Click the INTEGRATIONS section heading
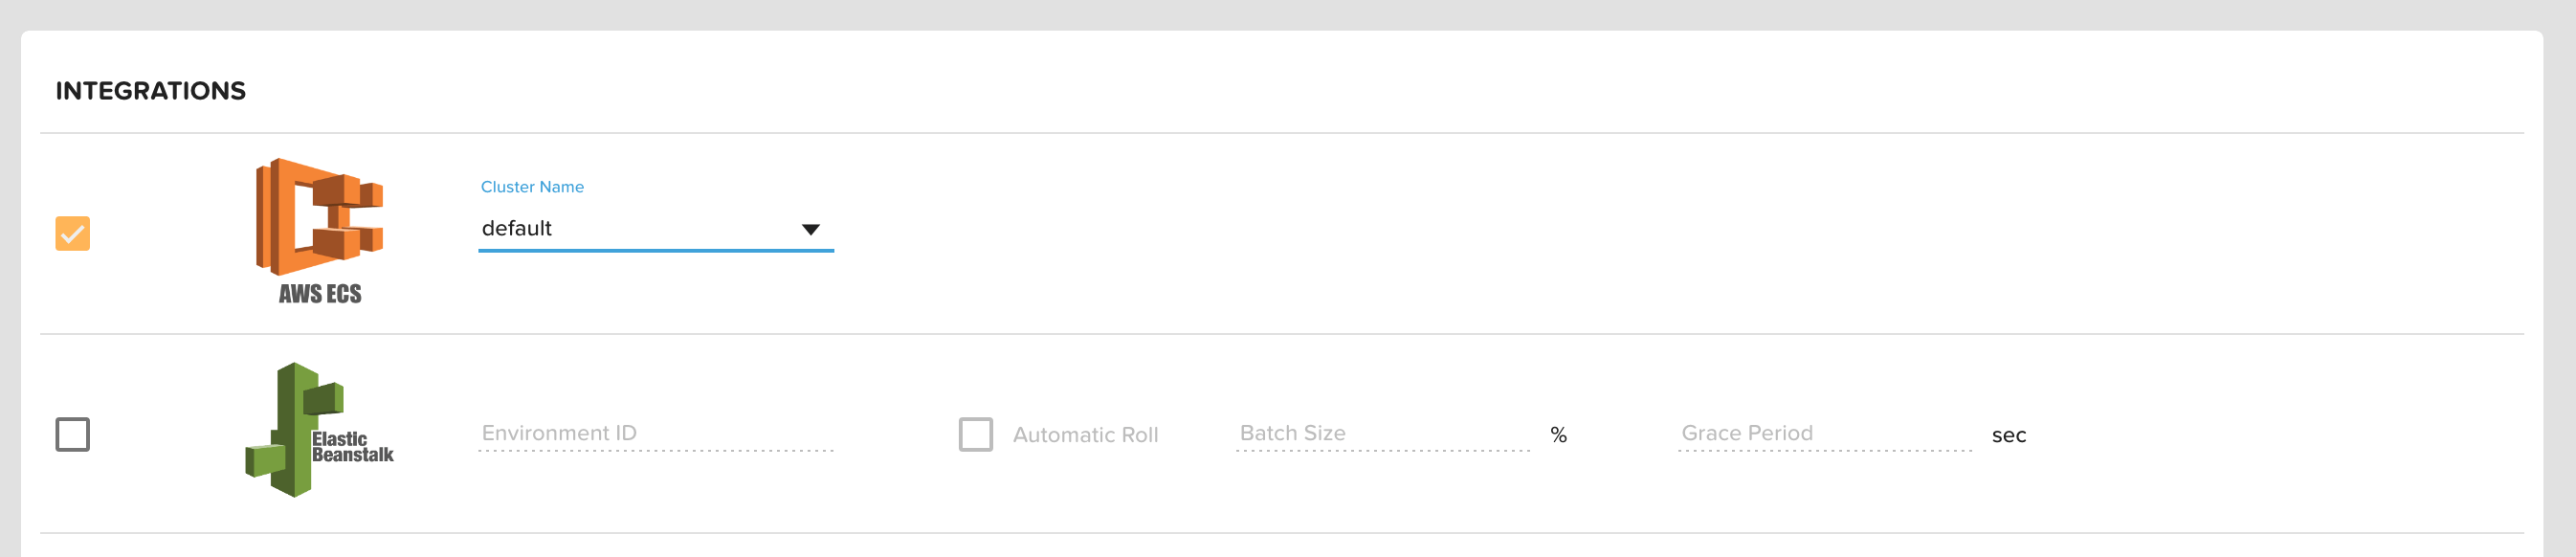The image size is (2576, 557). tap(151, 91)
